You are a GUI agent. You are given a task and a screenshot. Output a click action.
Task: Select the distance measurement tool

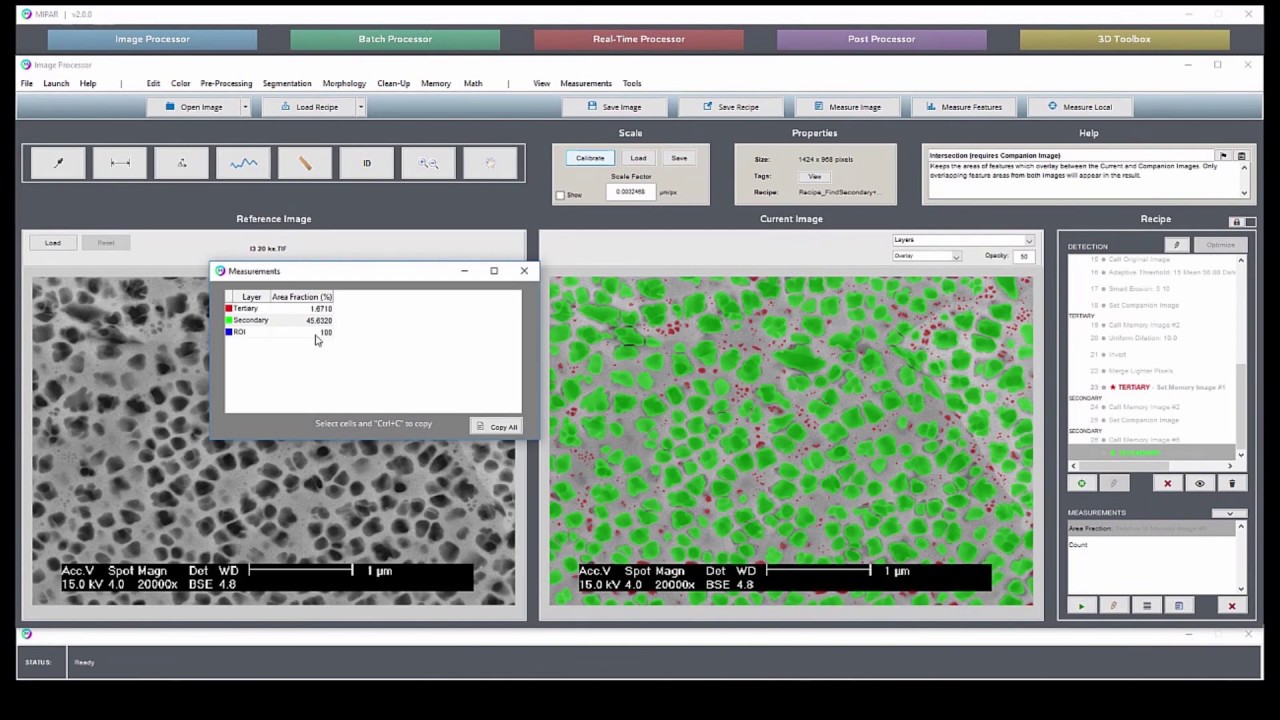click(120, 163)
